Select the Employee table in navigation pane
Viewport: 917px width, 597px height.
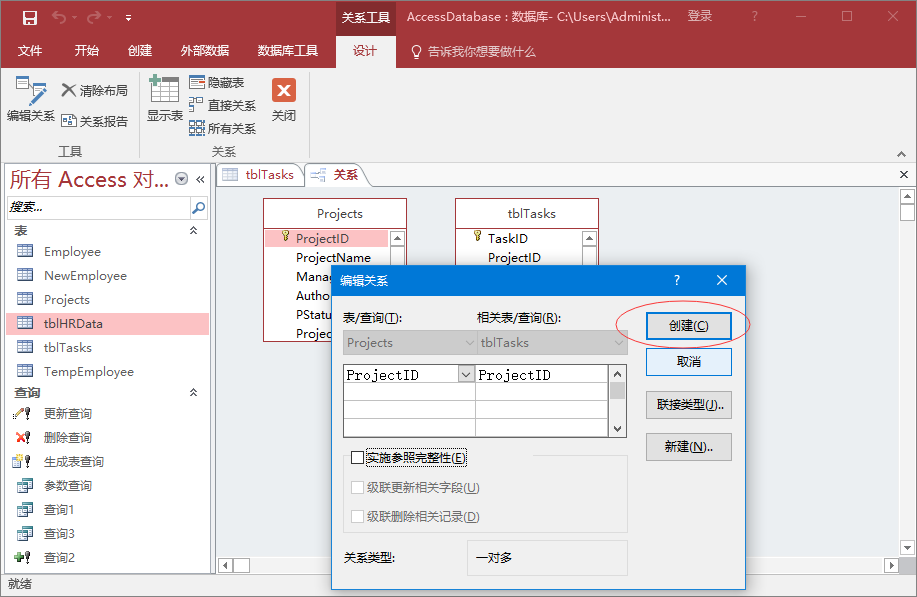pos(72,252)
